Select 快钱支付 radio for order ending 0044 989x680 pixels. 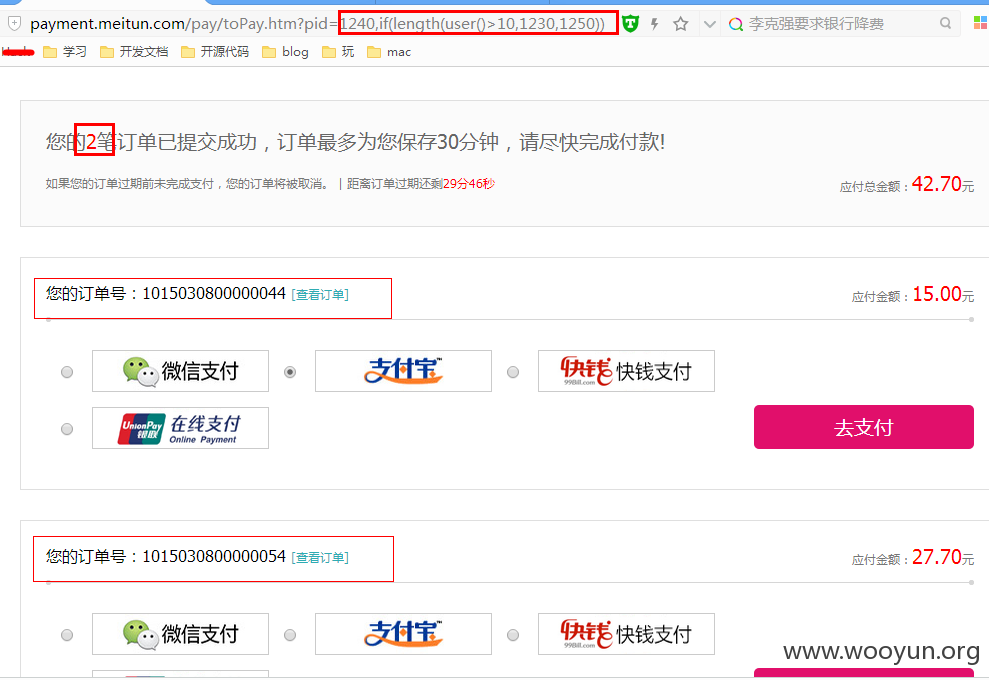click(513, 372)
